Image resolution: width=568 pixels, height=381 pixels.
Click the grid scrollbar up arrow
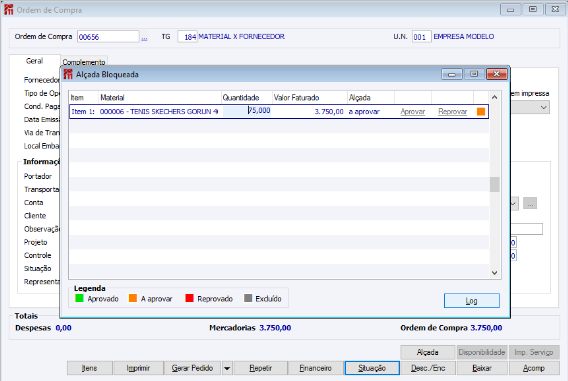[x=494, y=97]
